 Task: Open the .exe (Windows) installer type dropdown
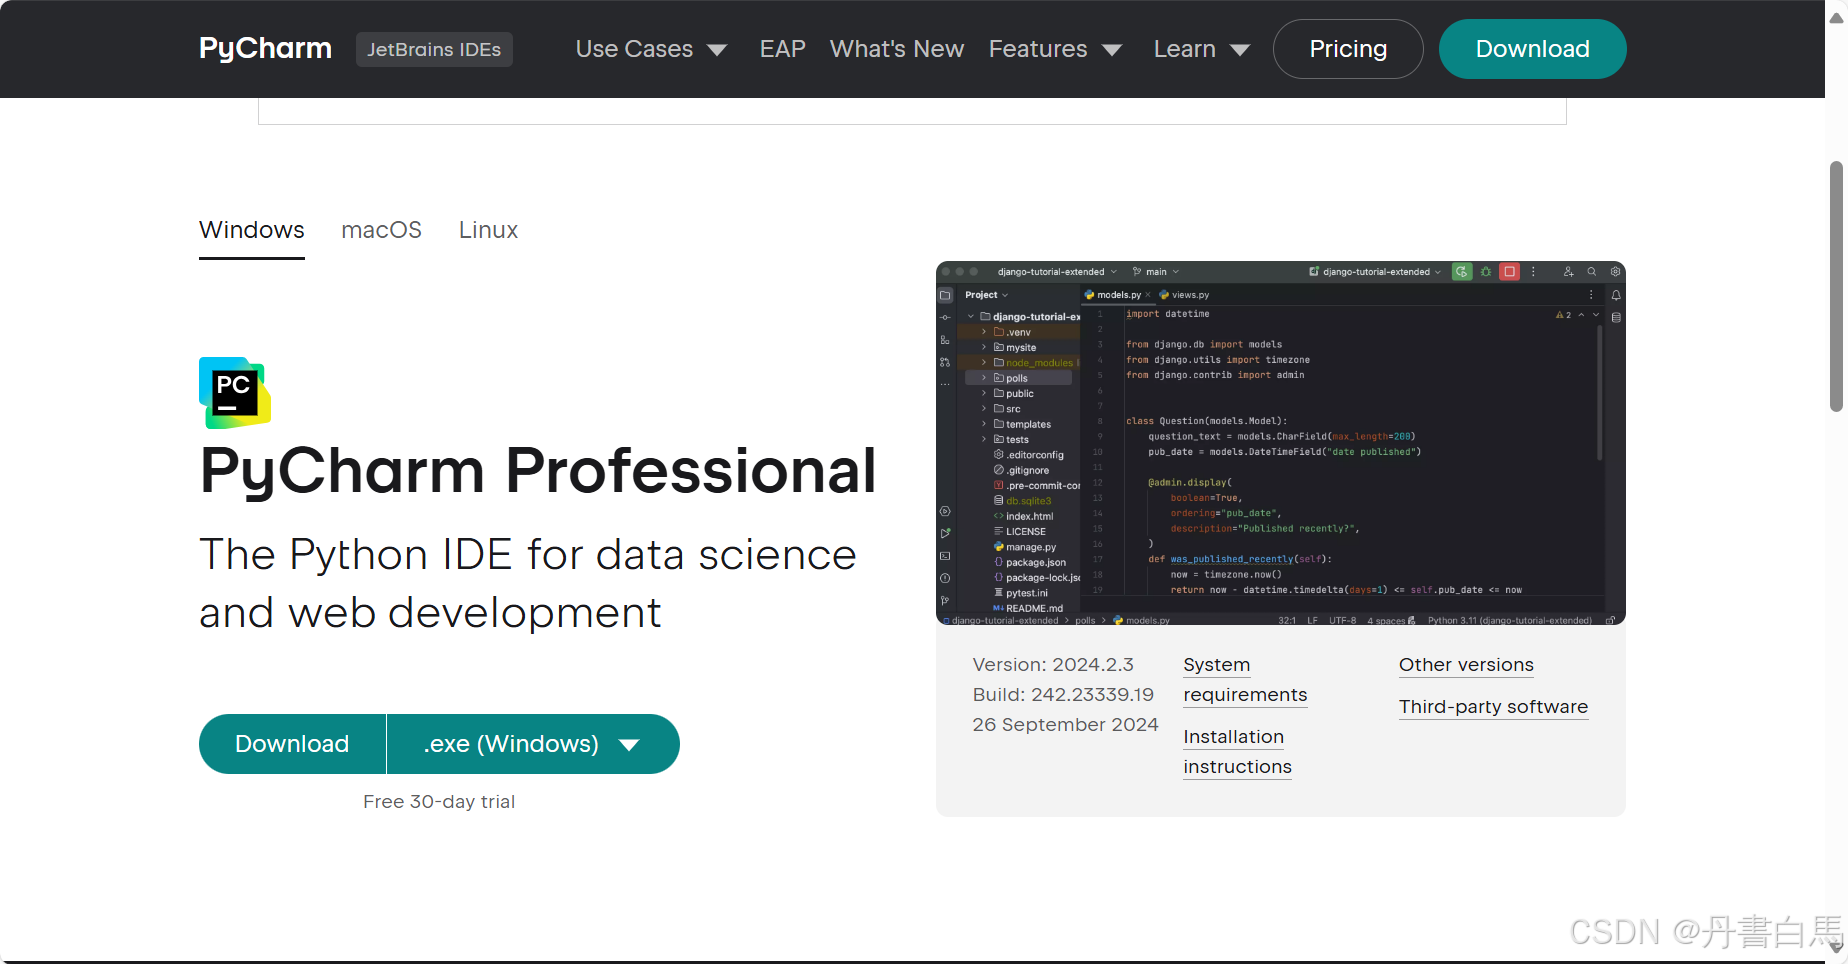pos(533,744)
